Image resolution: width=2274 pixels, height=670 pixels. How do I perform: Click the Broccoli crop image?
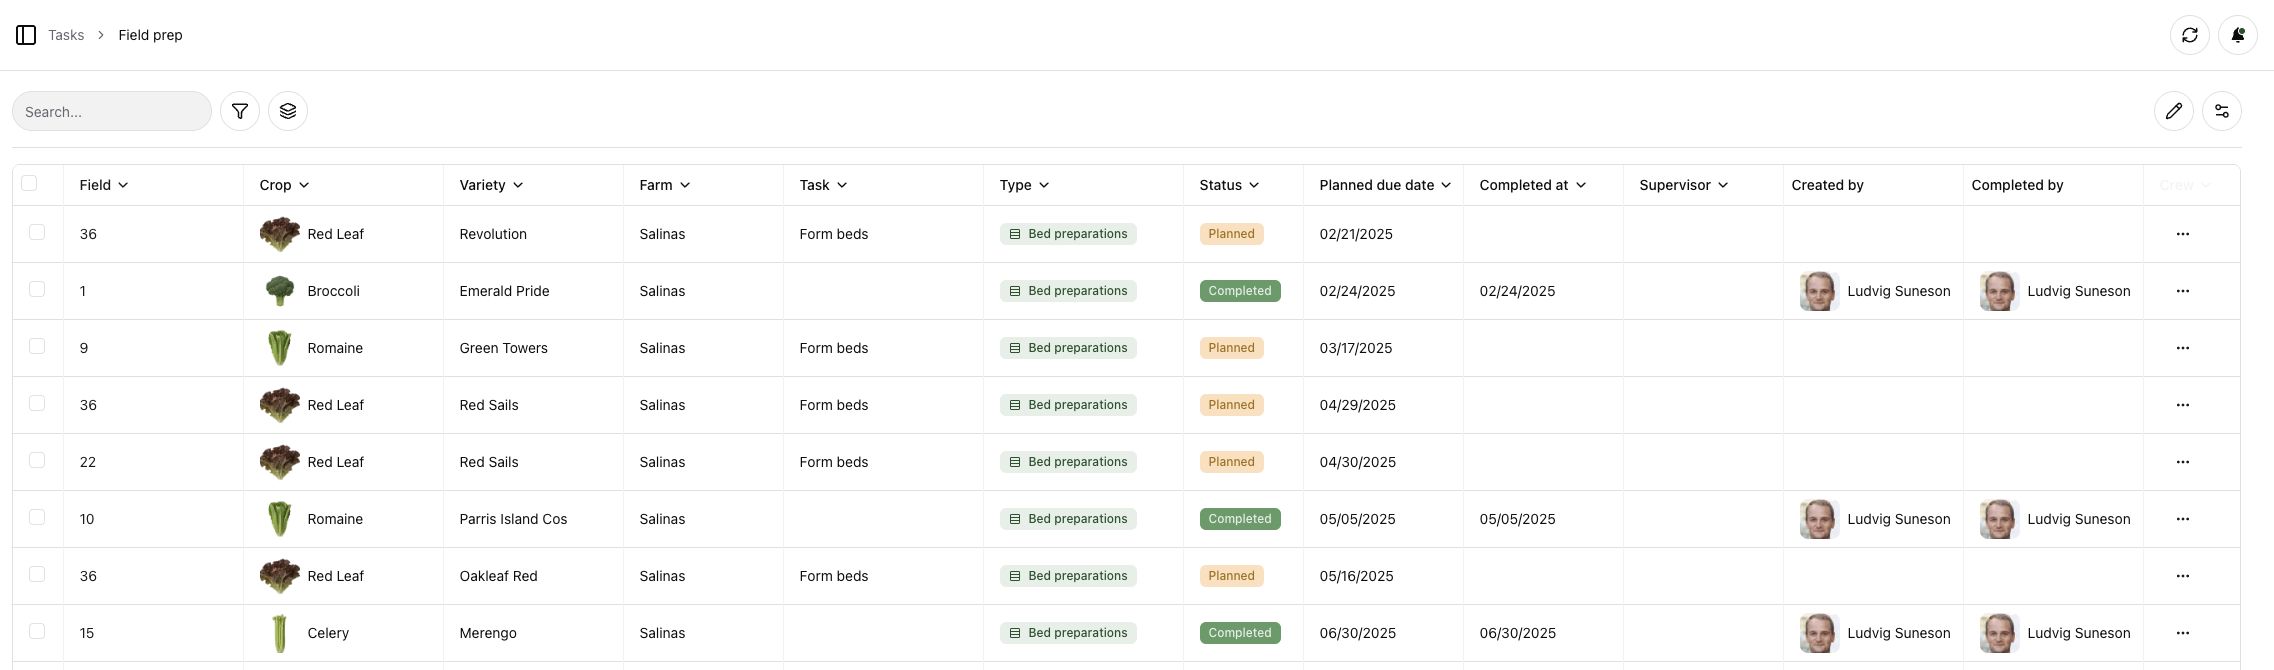tap(280, 291)
